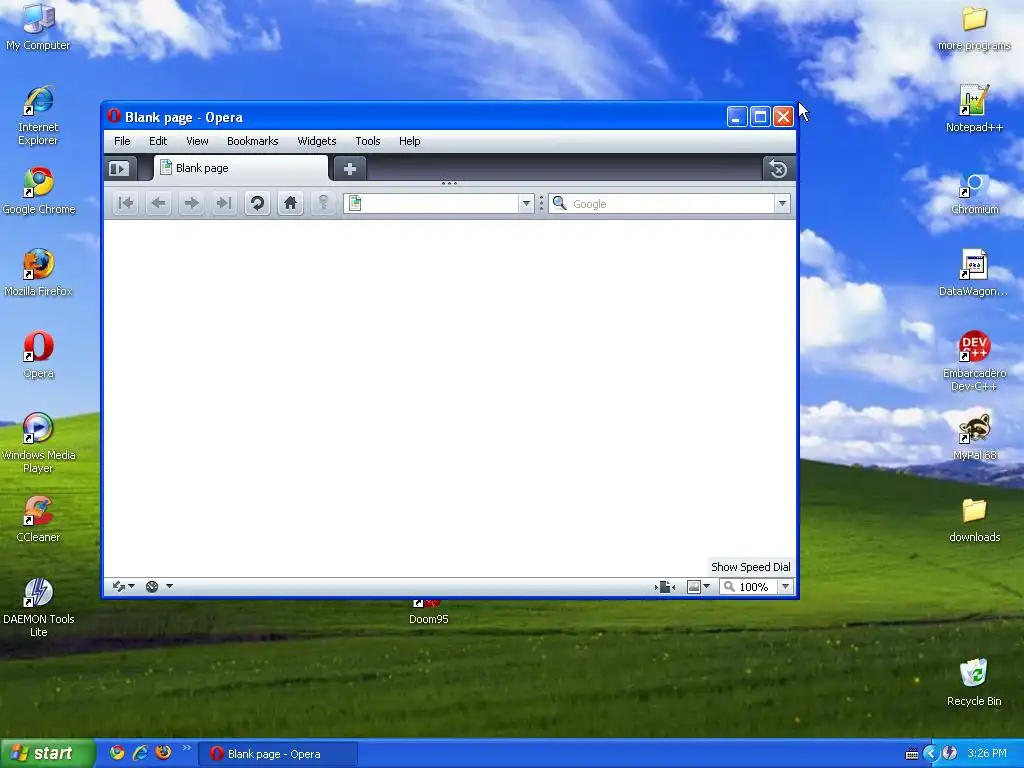The height and width of the screenshot is (768, 1024).
Task: Open the show images dropdown in status bar
Action: (x=698, y=587)
